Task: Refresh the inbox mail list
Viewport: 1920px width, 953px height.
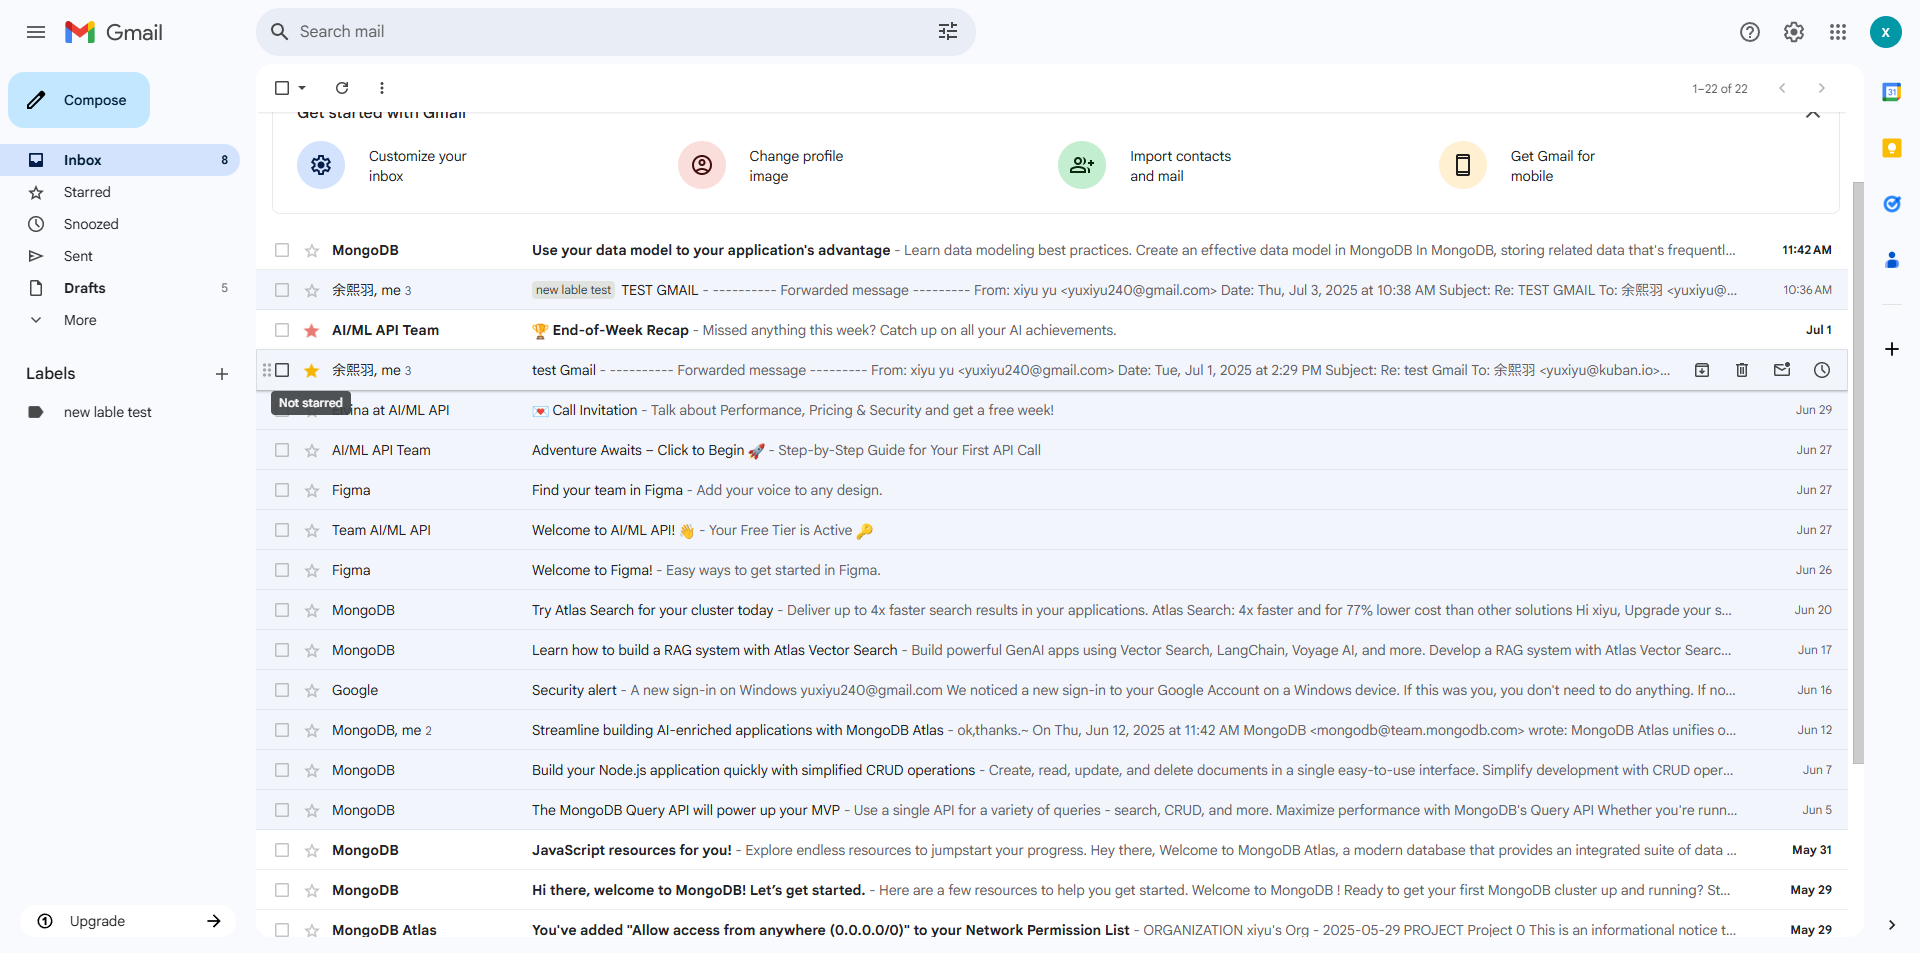Action: pos(342,88)
